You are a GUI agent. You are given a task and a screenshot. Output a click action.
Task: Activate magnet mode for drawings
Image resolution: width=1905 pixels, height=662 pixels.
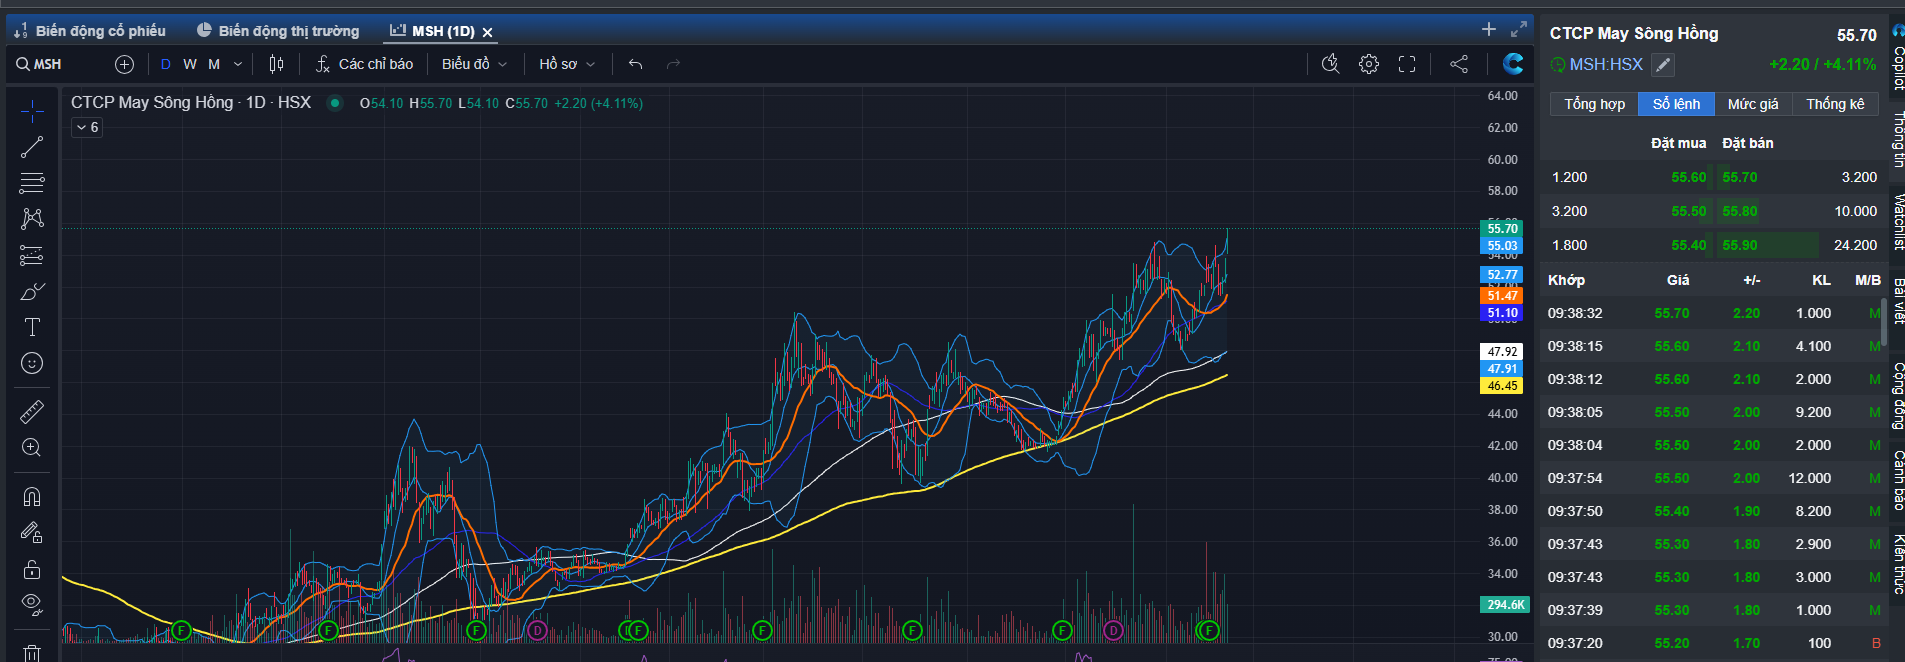tap(32, 497)
